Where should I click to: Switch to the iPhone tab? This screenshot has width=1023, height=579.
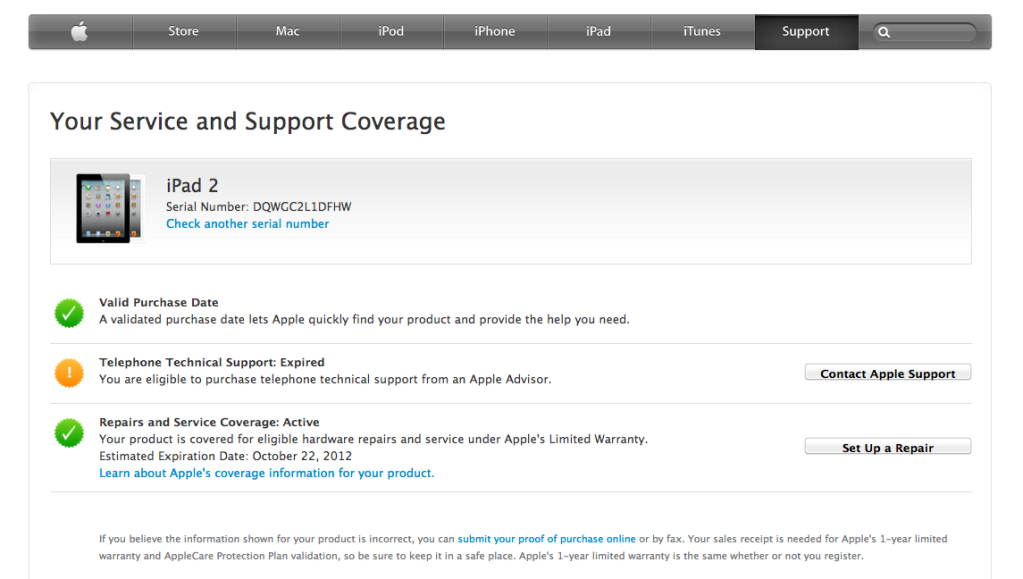click(x=495, y=32)
